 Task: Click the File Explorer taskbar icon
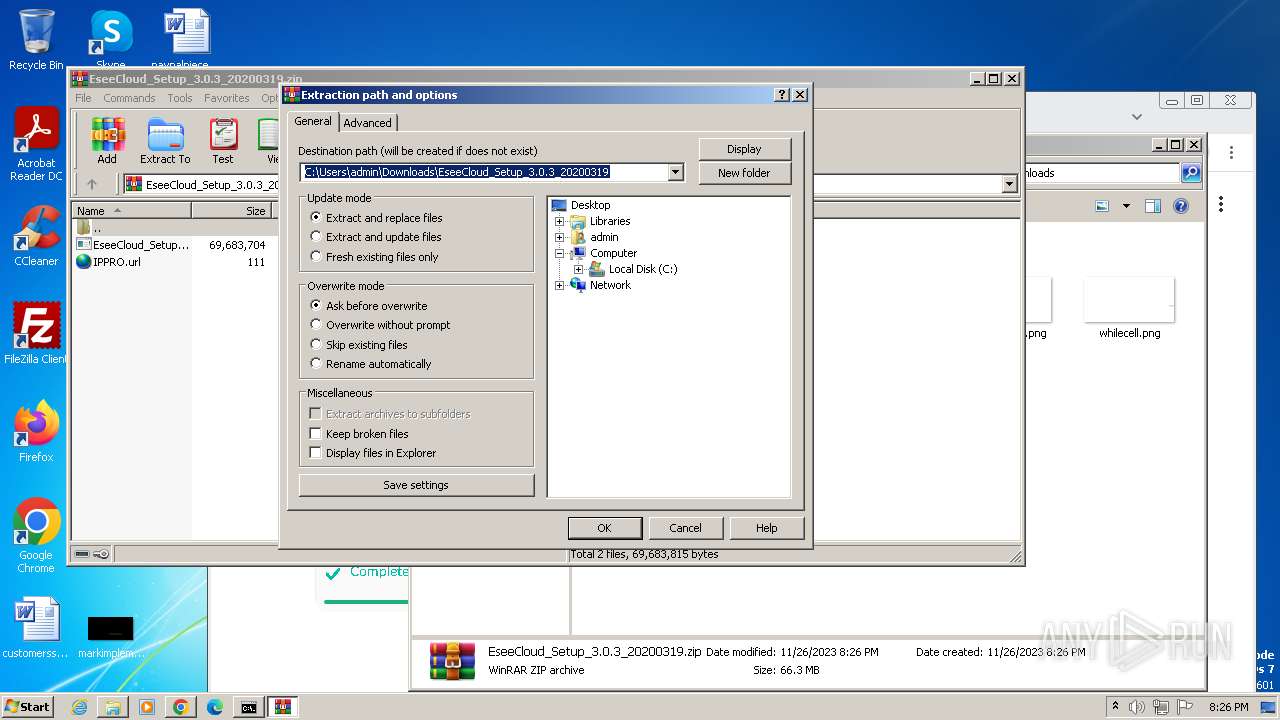(x=113, y=707)
